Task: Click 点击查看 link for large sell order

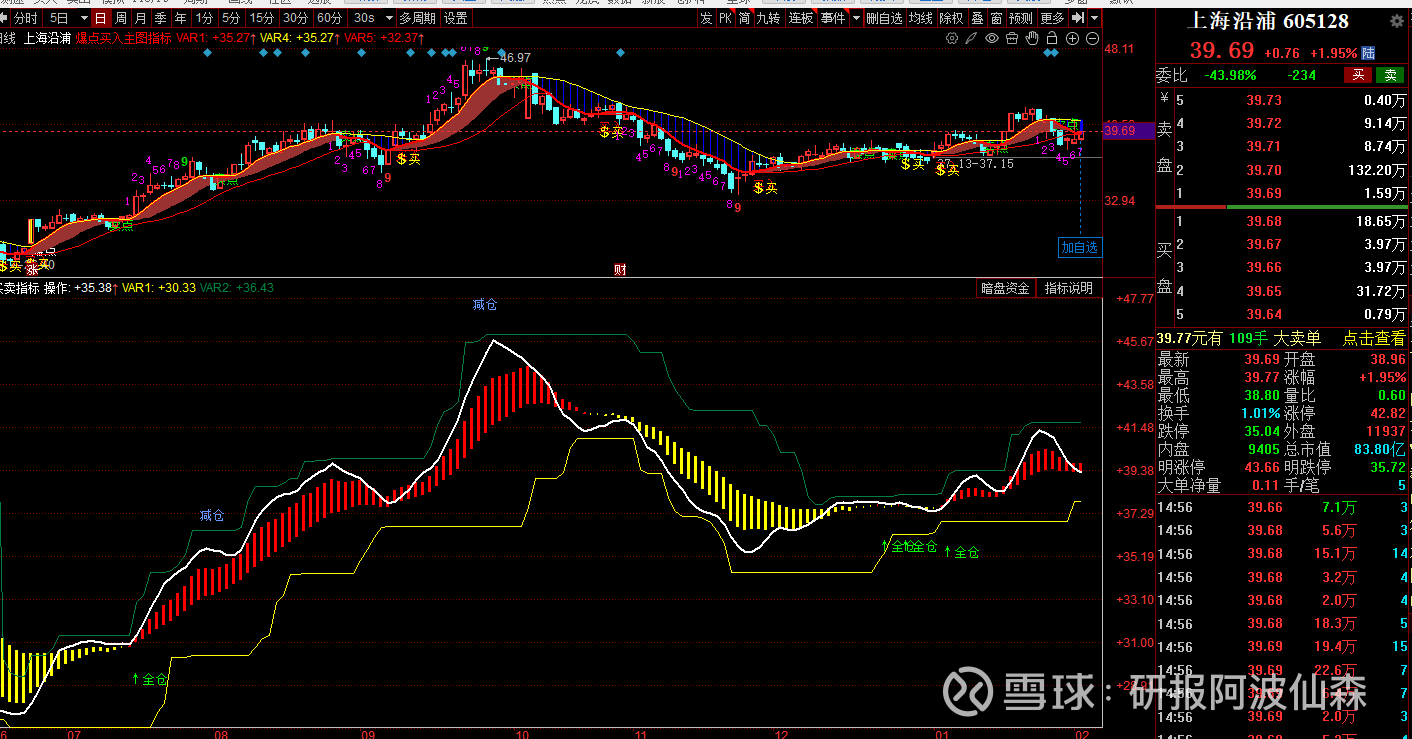Action: click(x=1373, y=339)
